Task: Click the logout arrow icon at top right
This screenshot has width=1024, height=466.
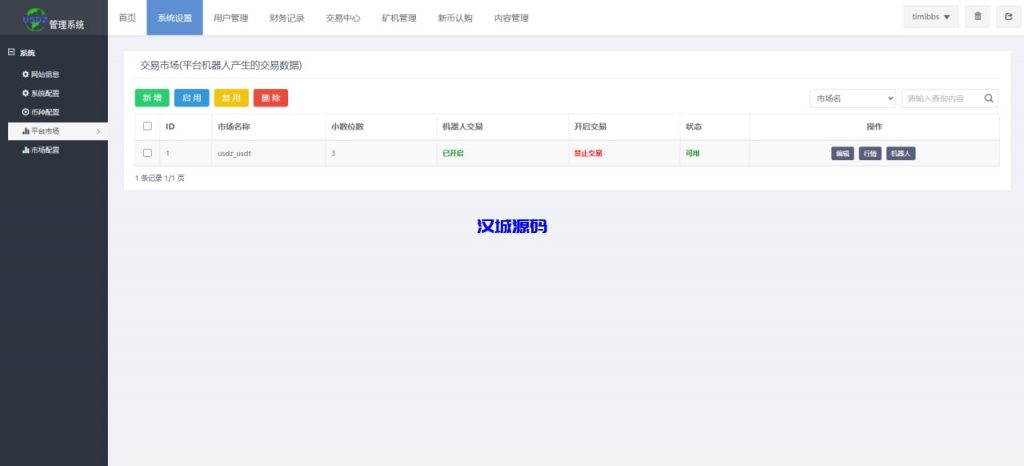Action: tap(1008, 17)
